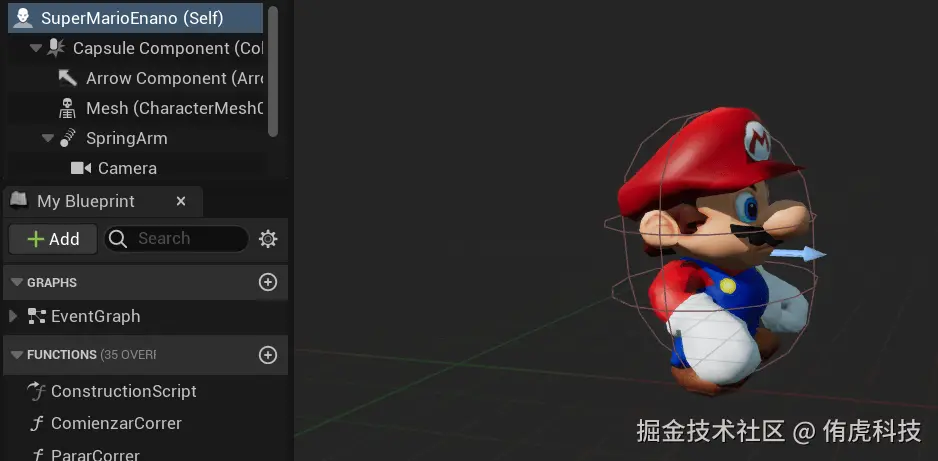
Task: Click the Camera component icon
Action: coord(81,168)
